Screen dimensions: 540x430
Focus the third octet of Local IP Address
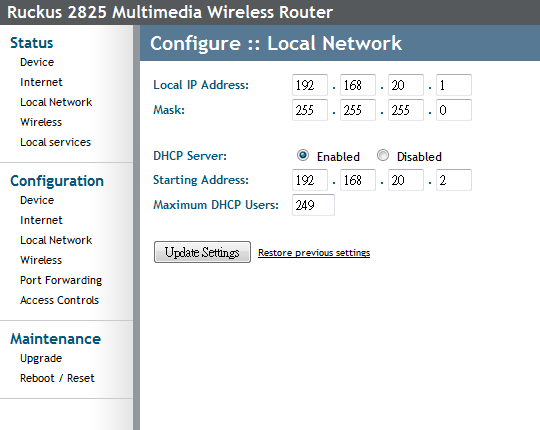tap(406, 85)
